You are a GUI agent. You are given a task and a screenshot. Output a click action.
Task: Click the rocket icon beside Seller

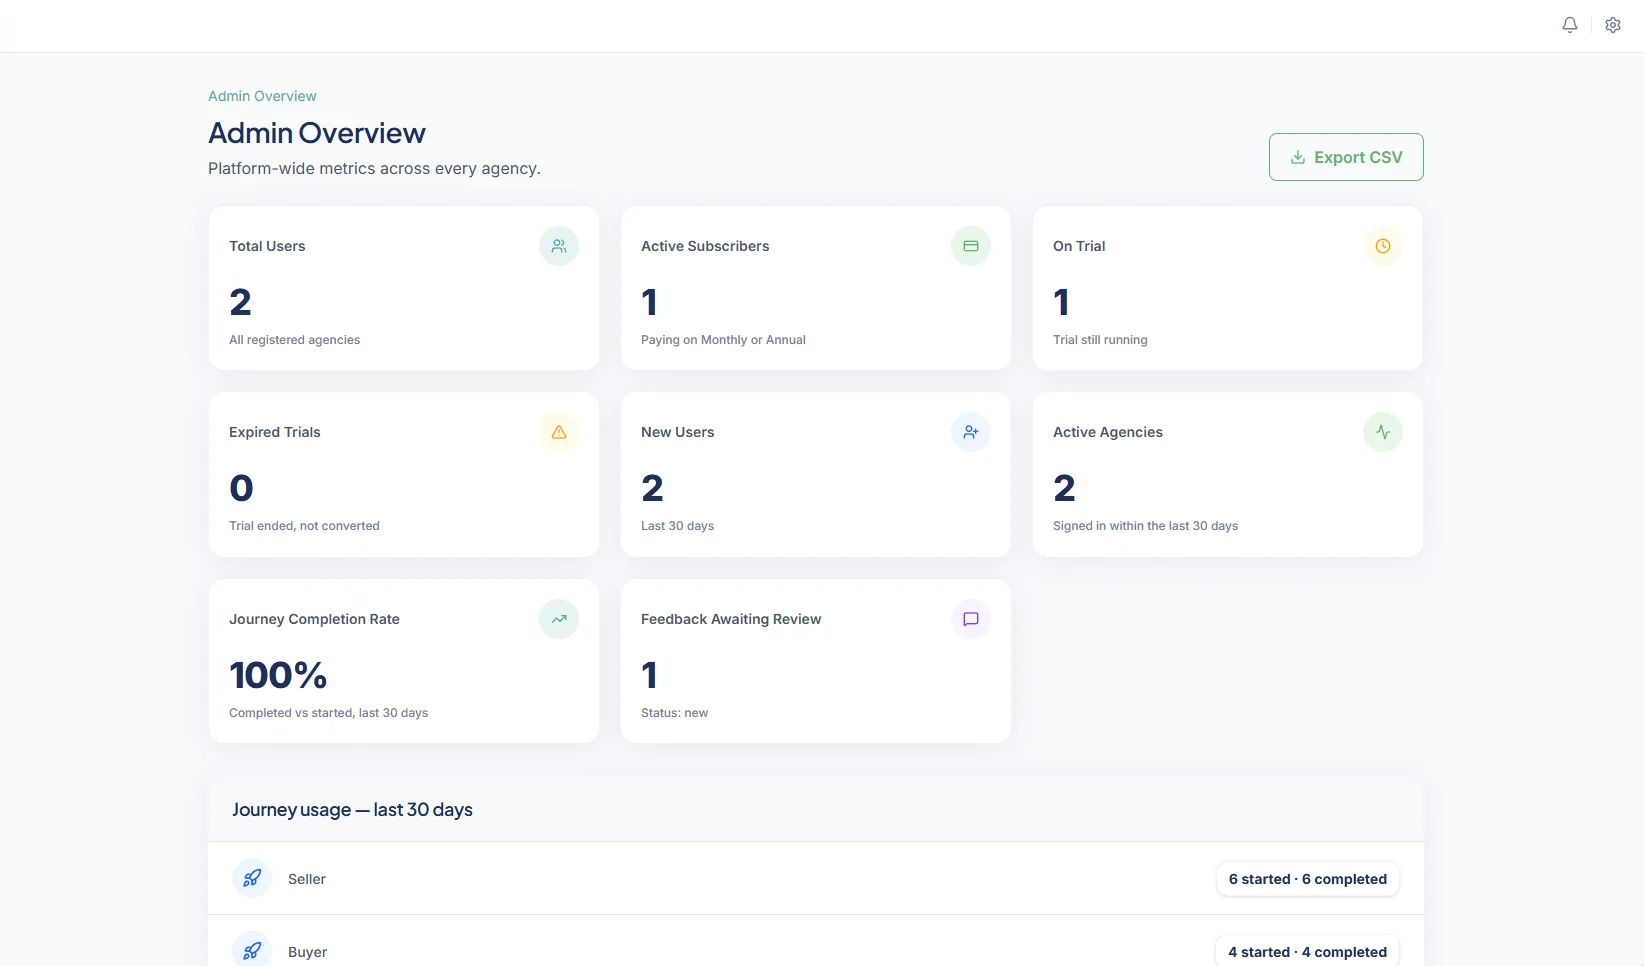(252, 878)
